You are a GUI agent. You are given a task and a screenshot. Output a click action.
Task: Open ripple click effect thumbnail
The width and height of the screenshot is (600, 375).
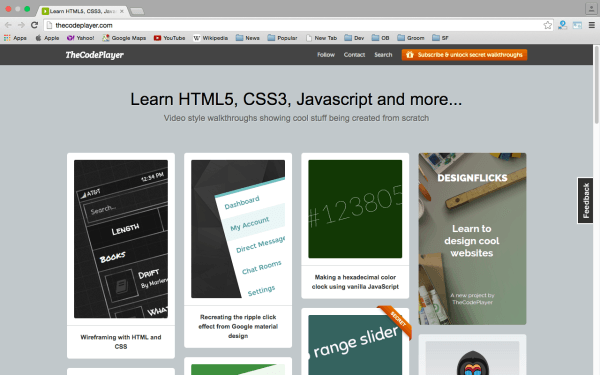click(x=238, y=229)
